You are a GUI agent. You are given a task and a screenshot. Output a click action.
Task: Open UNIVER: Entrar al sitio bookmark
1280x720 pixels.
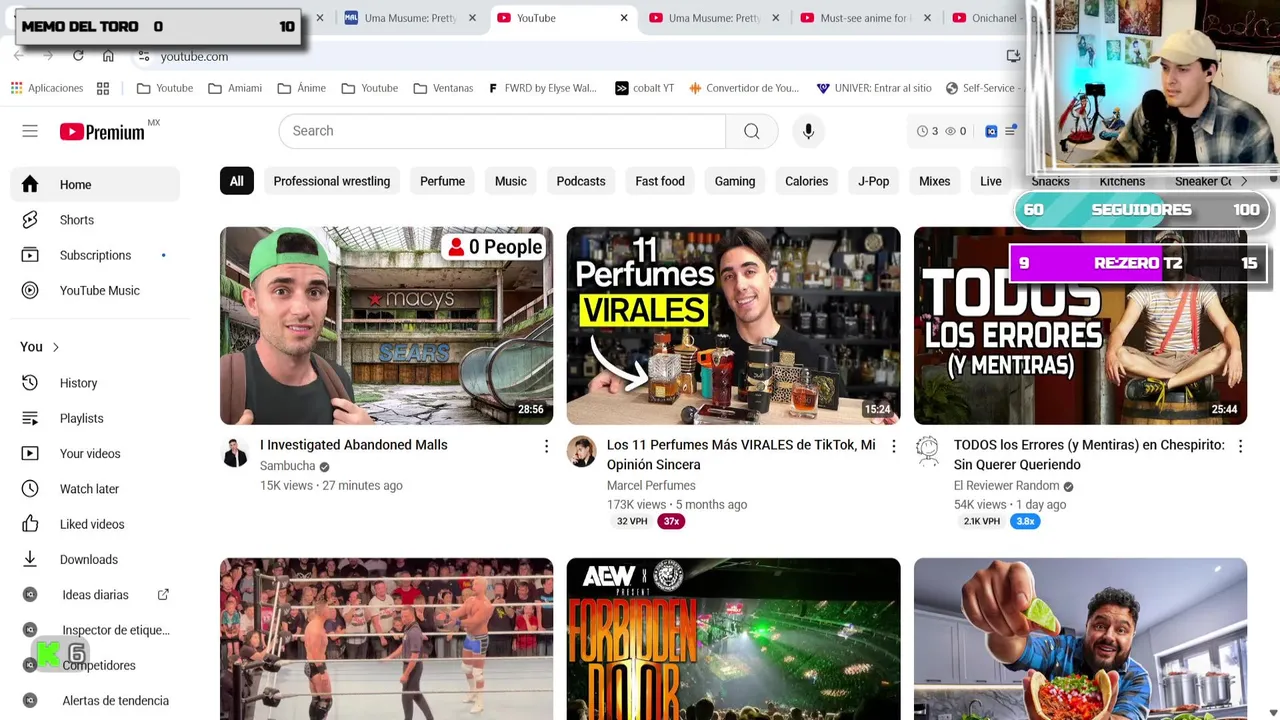[874, 88]
